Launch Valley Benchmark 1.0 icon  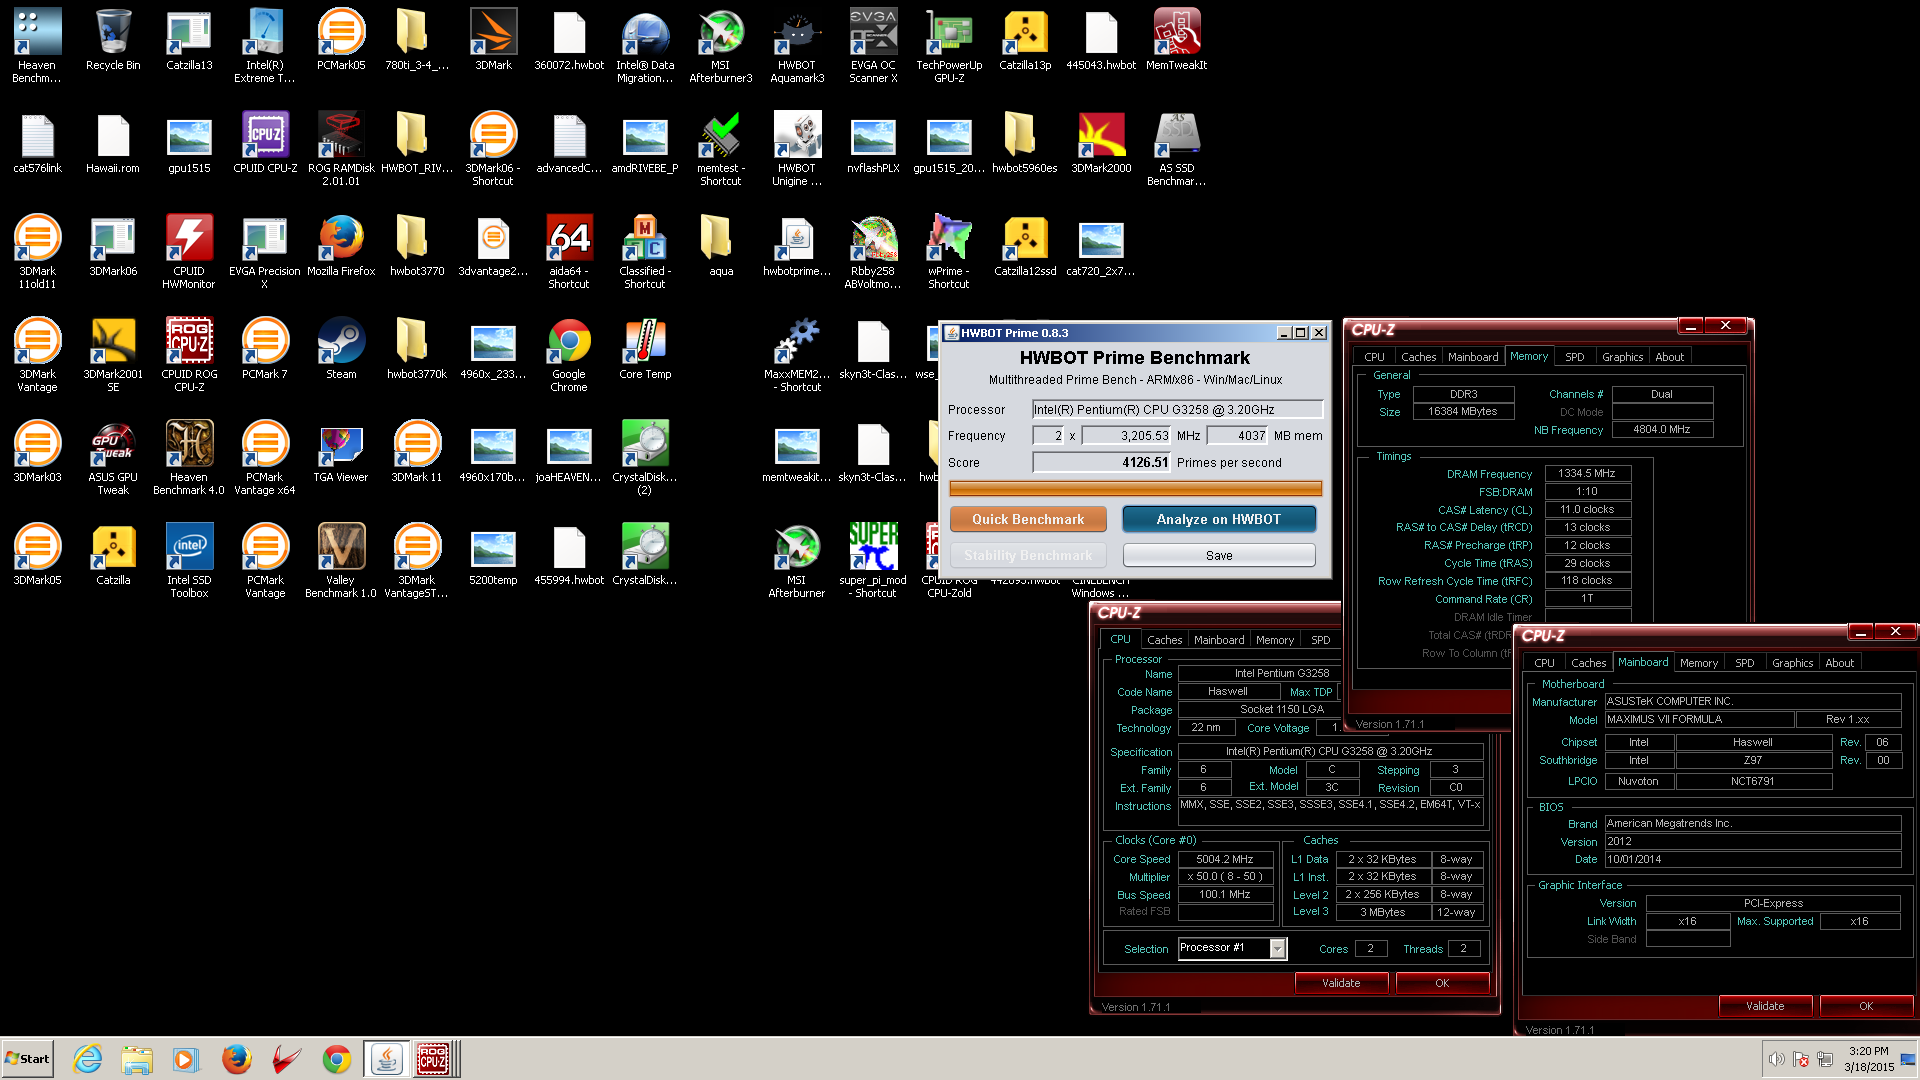341,560
